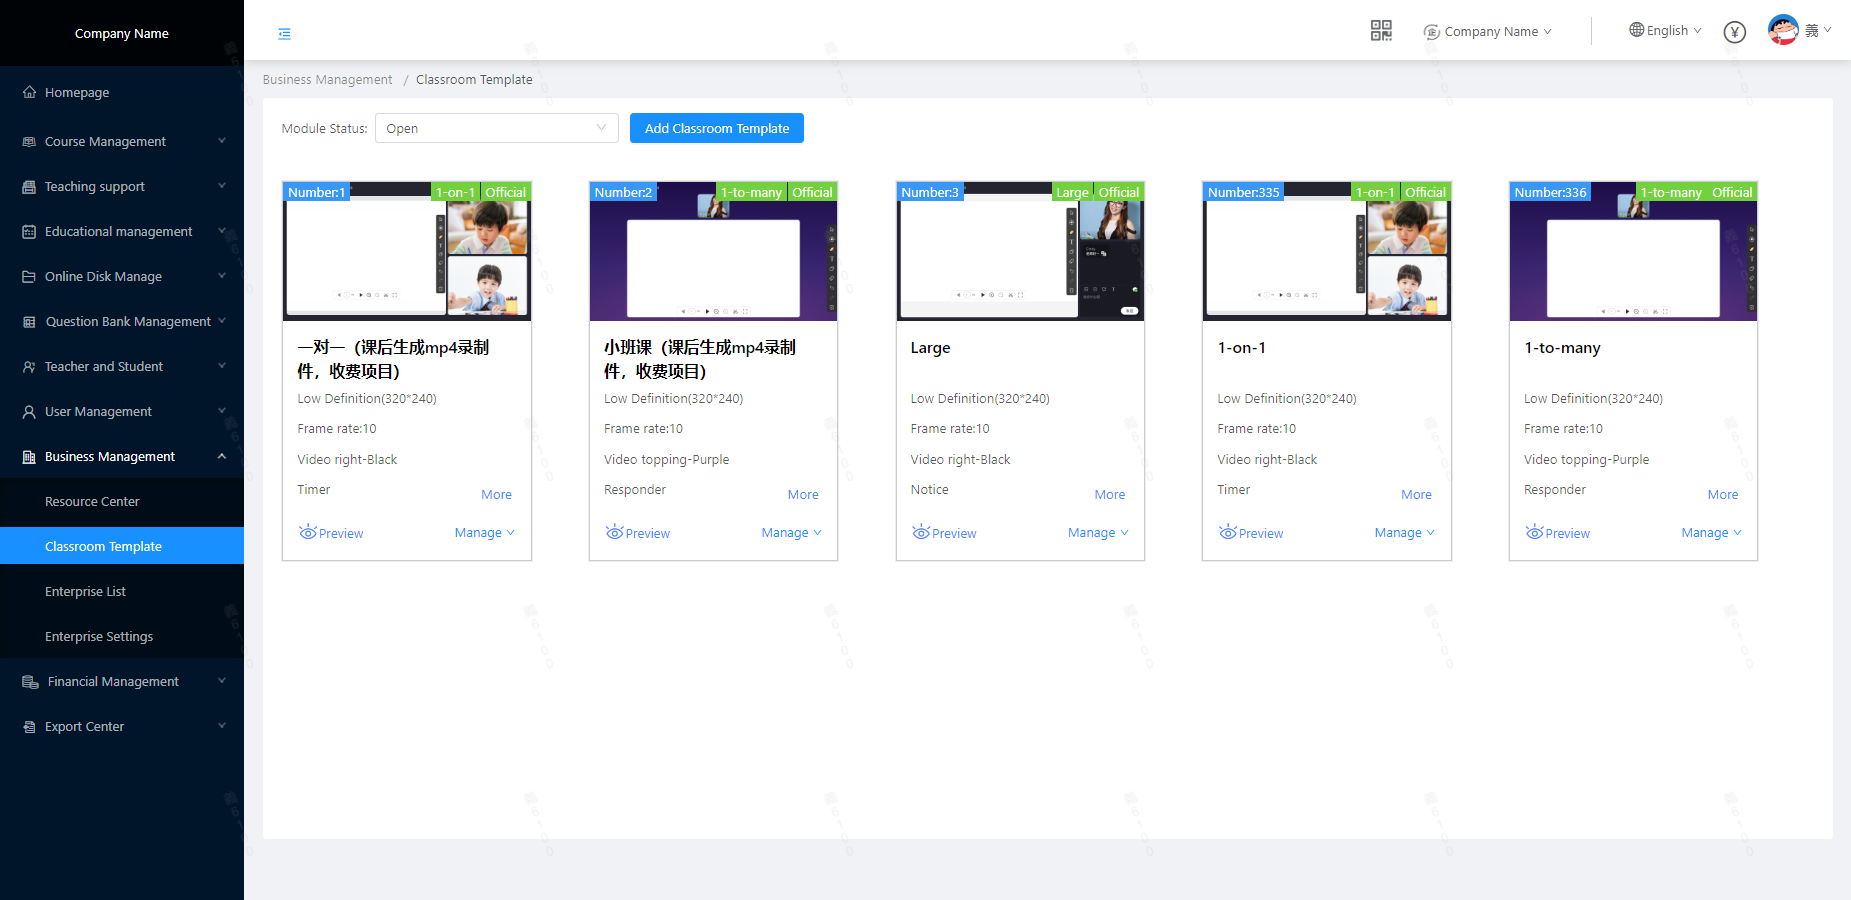Image resolution: width=1851 pixels, height=900 pixels.
Task: Click the Financial Management sidebar icon
Action: point(30,682)
